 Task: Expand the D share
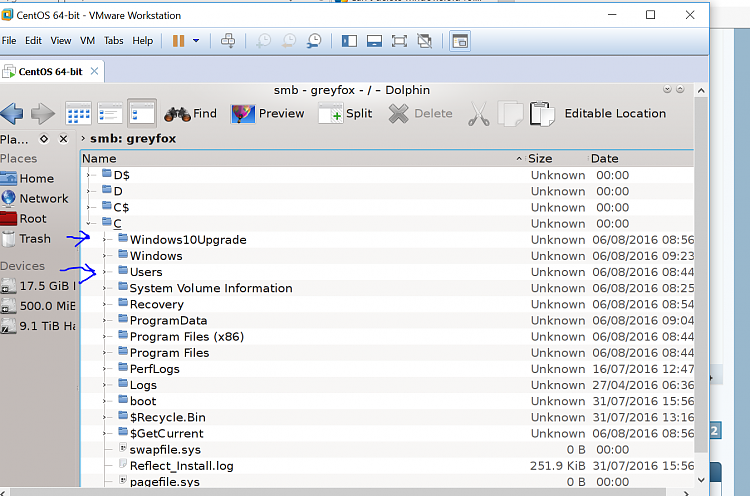88,191
